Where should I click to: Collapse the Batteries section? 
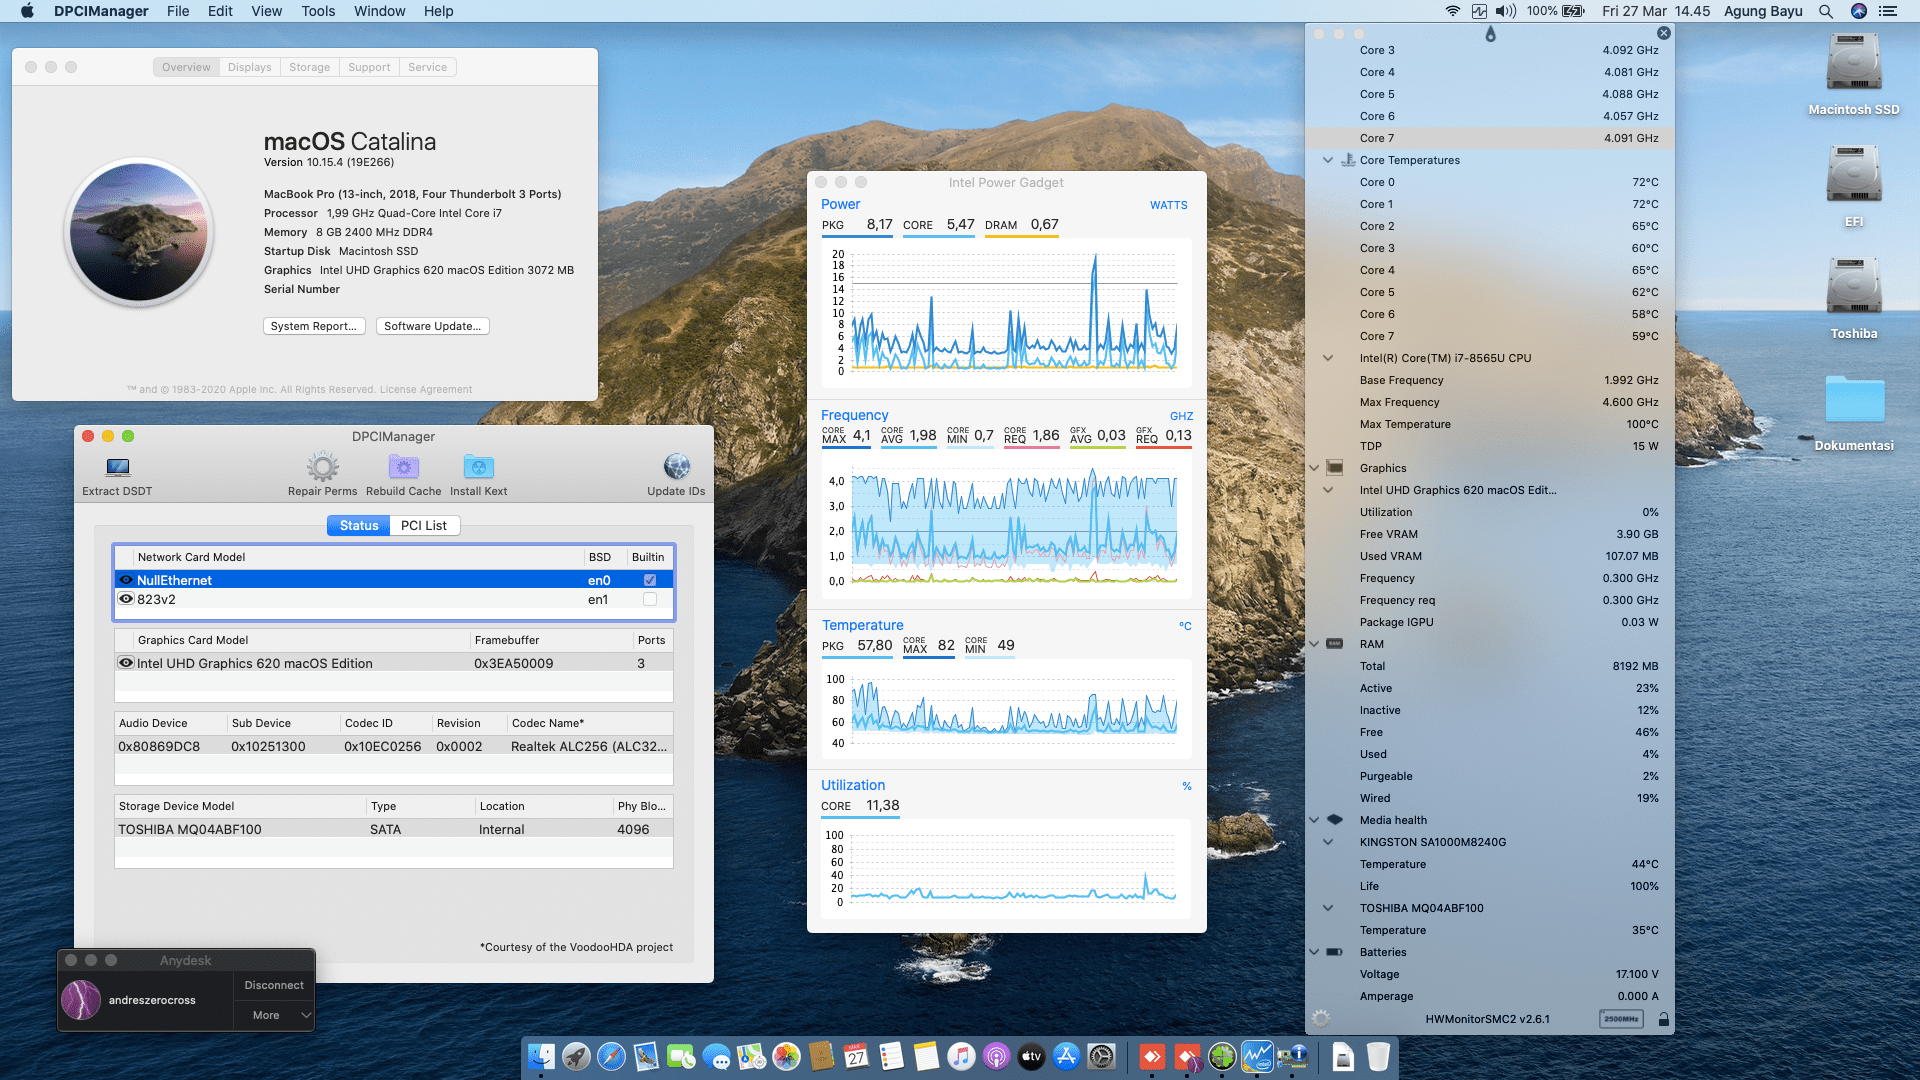pyautogui.click(x=1314, y=952)
